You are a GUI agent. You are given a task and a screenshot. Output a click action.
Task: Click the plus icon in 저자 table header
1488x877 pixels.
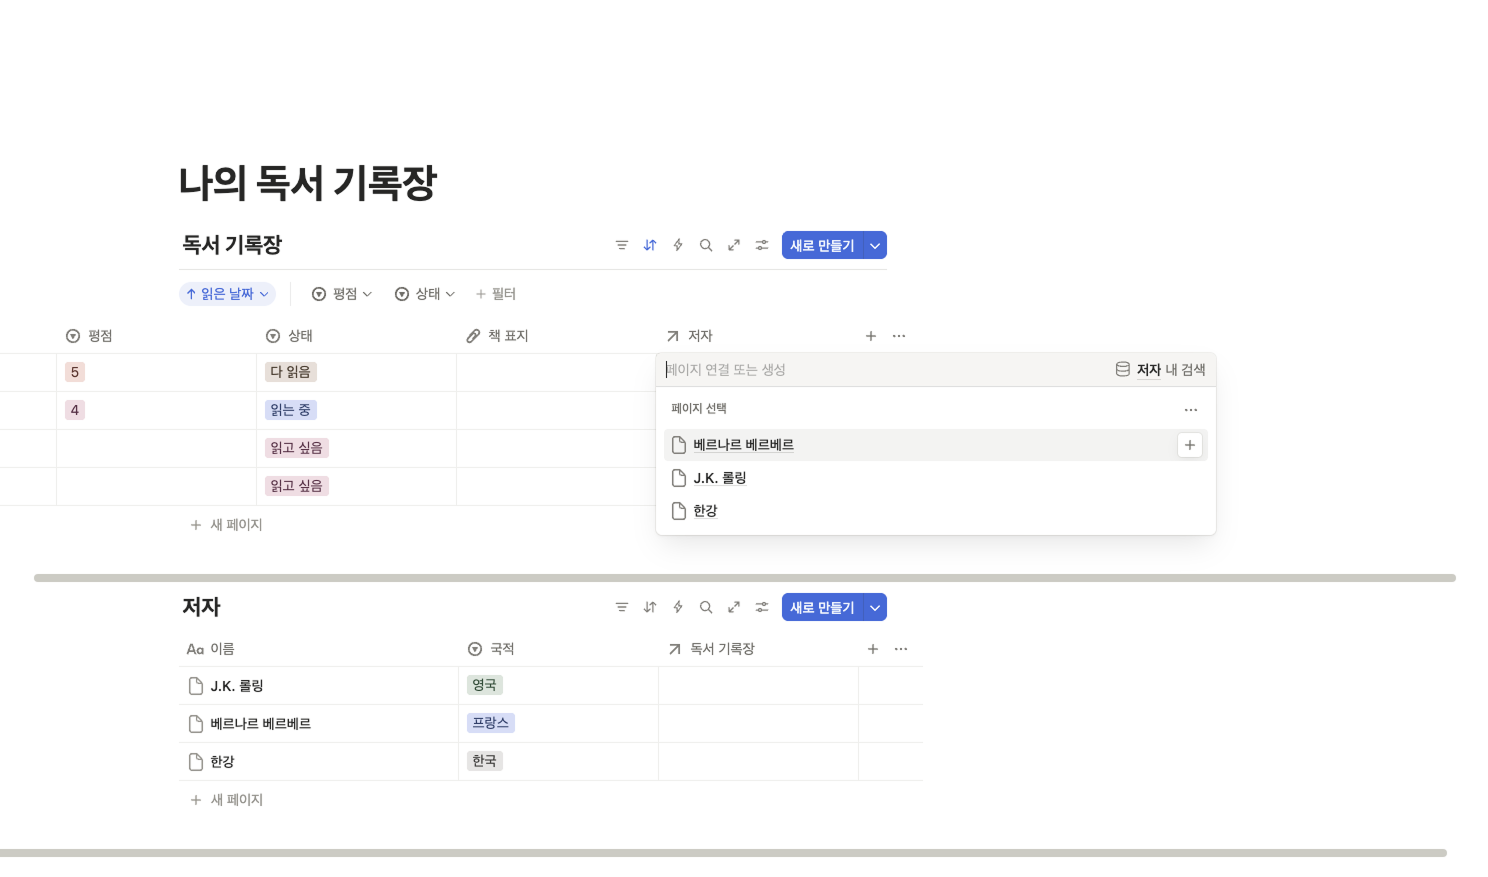872,648
